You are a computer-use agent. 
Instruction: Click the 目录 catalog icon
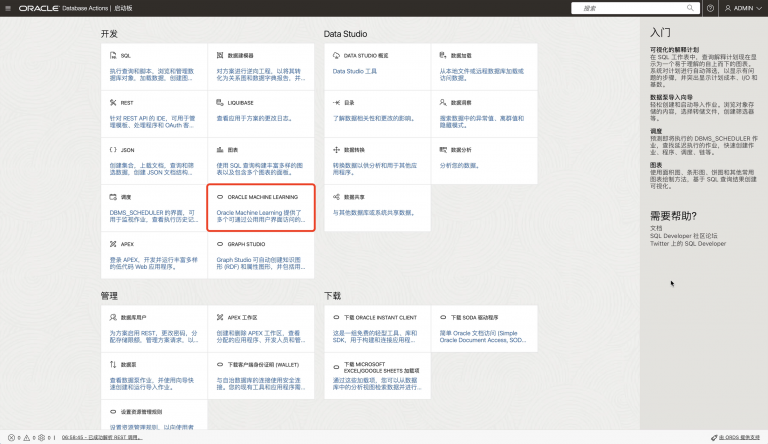point(336,102)
